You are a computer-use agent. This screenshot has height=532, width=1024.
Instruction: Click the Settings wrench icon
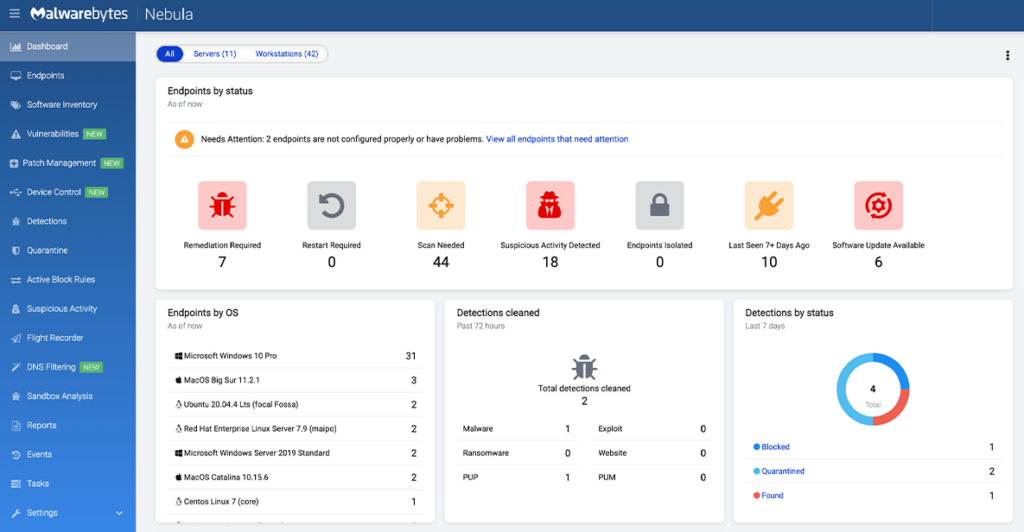16,513
